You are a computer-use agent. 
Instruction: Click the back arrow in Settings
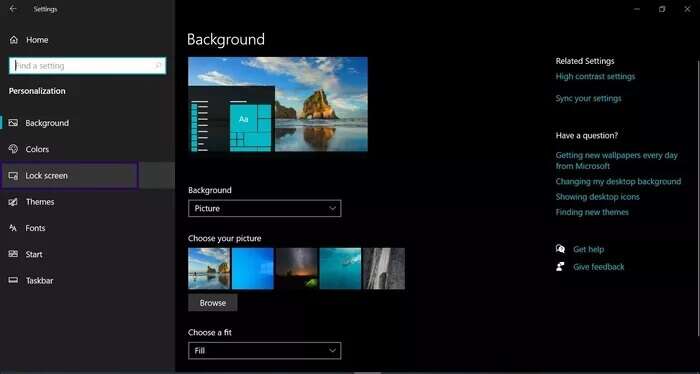click(x=13, y=9)
